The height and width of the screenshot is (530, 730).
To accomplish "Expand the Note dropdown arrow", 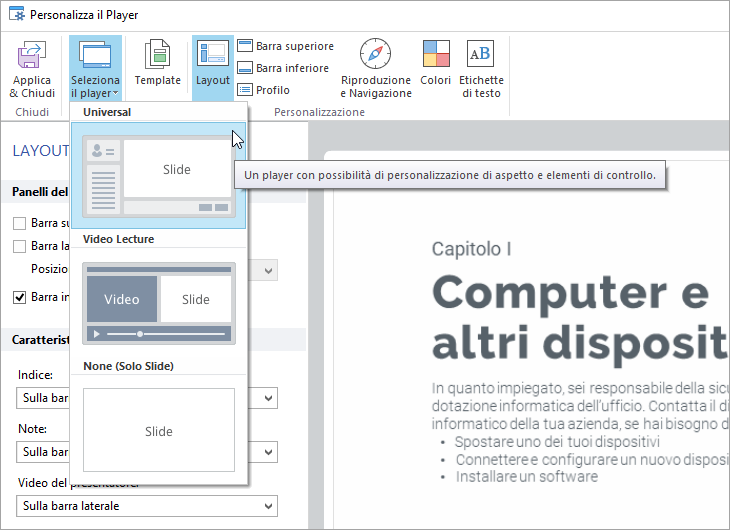I will (x=267, y=452).
